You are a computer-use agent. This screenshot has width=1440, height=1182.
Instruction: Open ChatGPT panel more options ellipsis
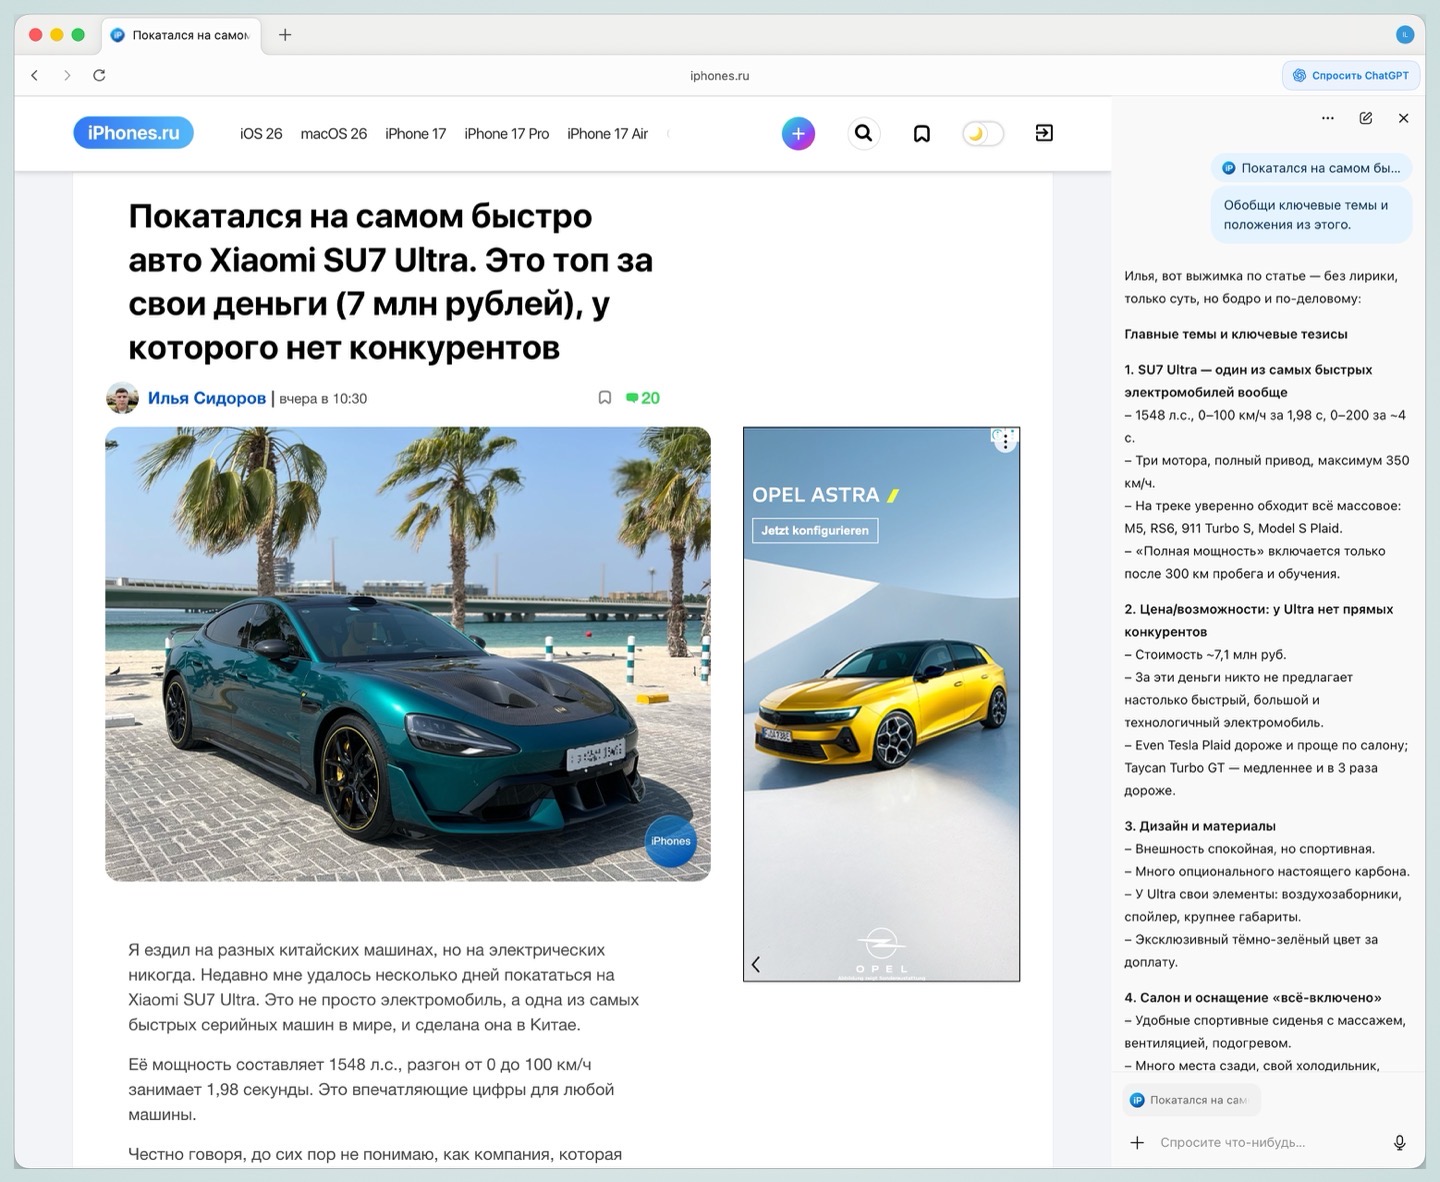(1328, 118)
